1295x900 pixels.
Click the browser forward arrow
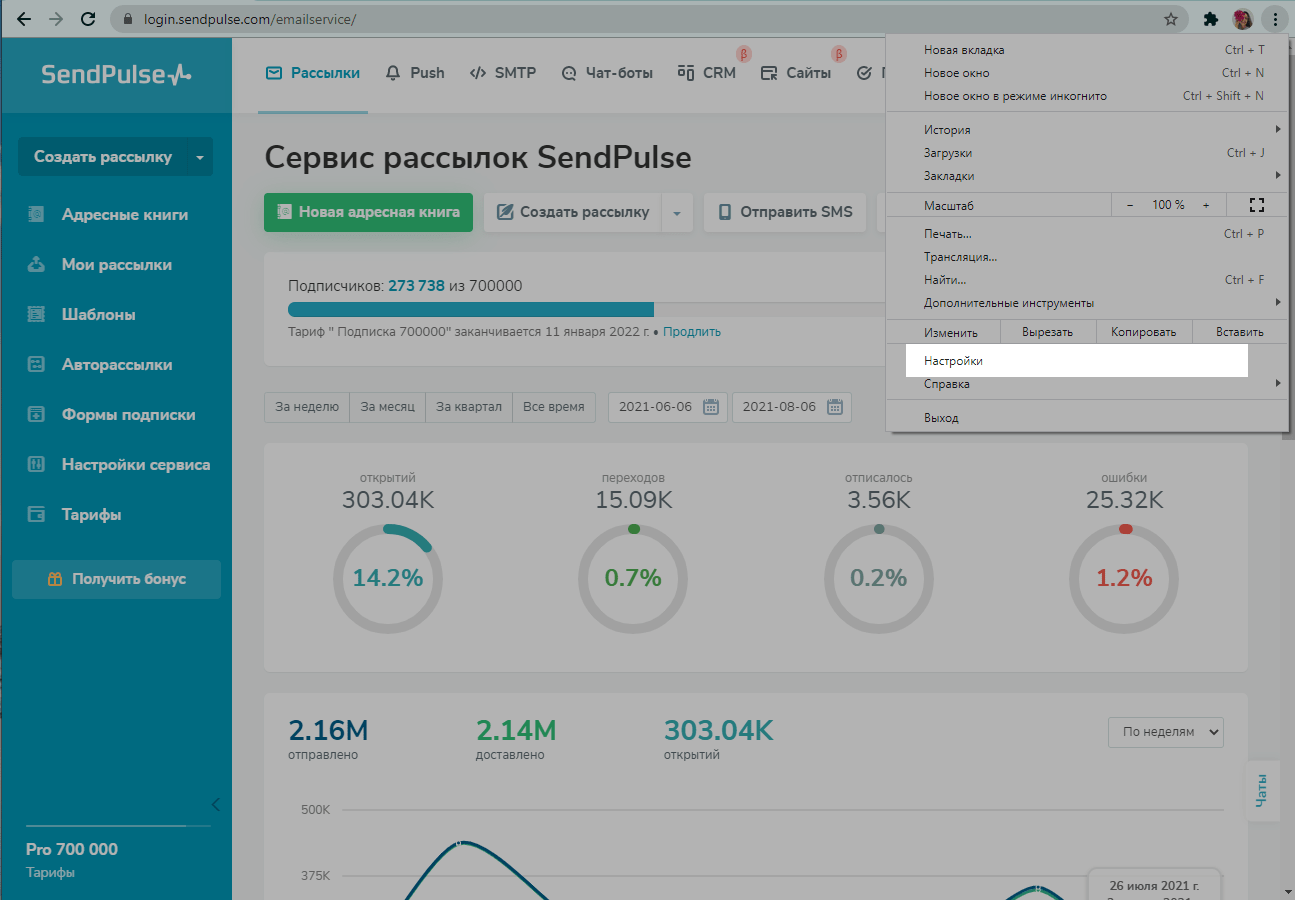[x=56, y=19]
